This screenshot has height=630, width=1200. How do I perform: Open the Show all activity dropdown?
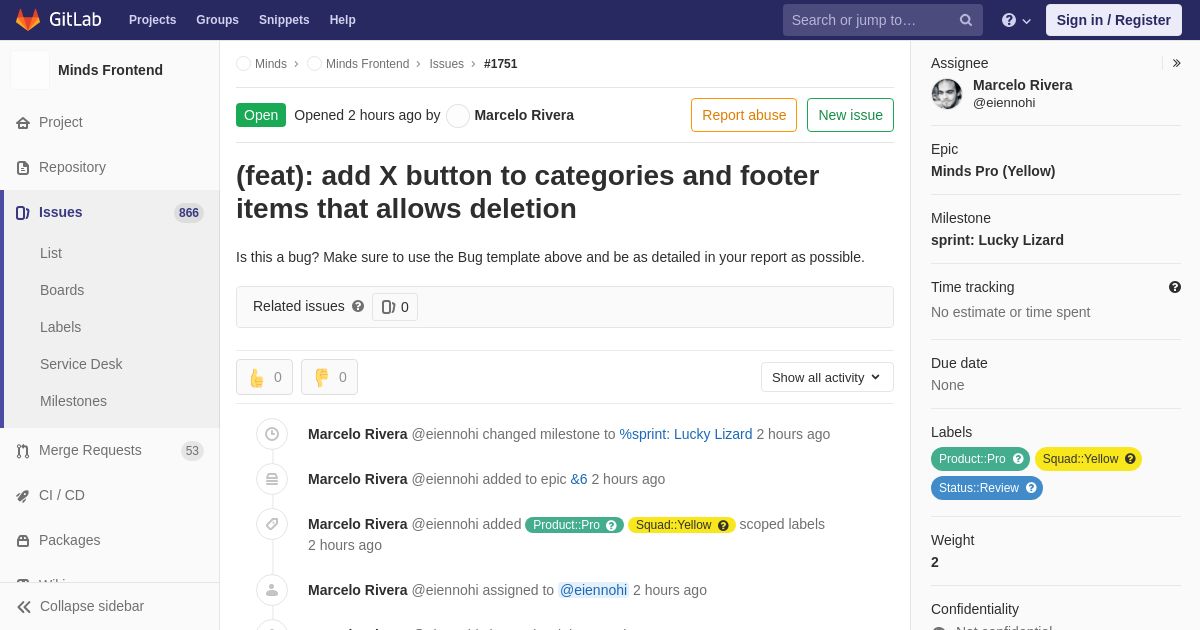827,377
